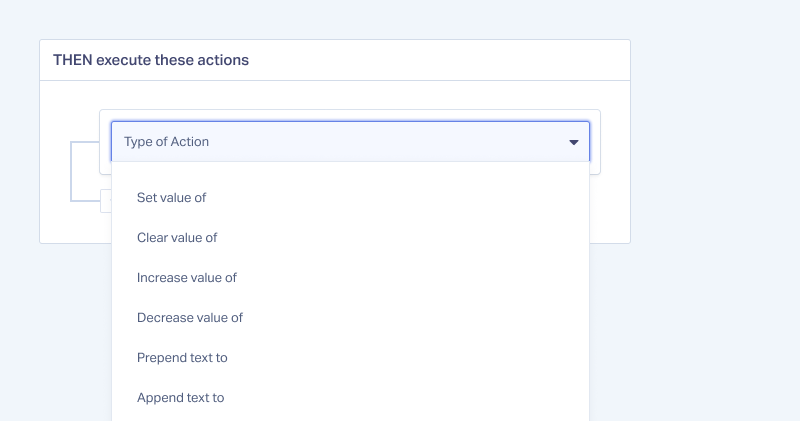Viewport: 800px width, 421px height.
Task: Open the Type of Action combo box
Action: click(x=350, y=142)
